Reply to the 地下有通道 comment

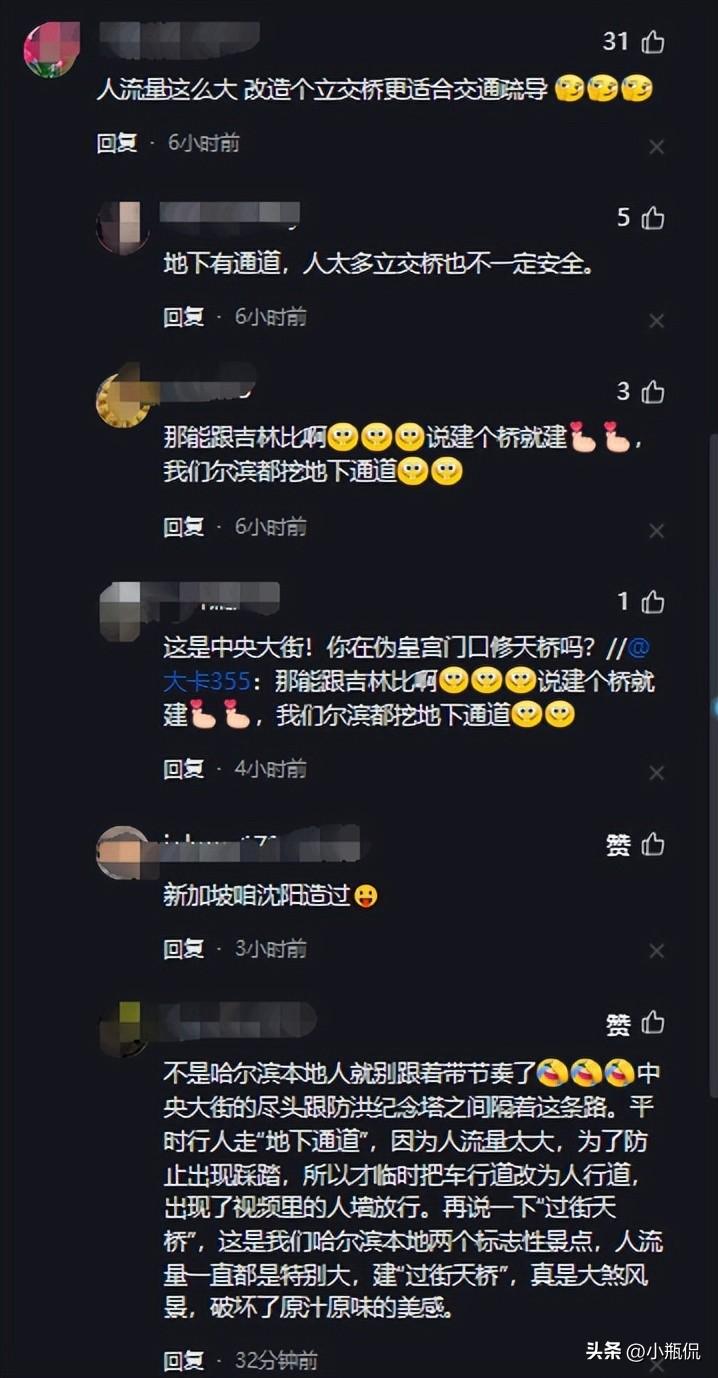point(184,317)
